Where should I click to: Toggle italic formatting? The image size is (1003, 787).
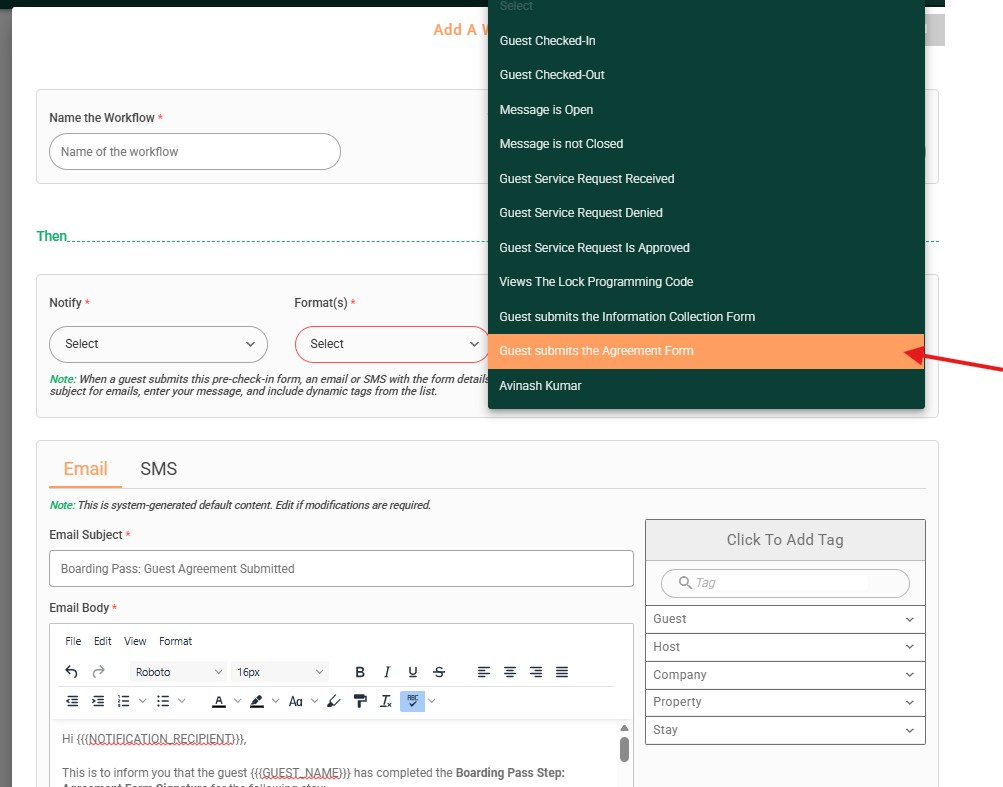[386, 672]
